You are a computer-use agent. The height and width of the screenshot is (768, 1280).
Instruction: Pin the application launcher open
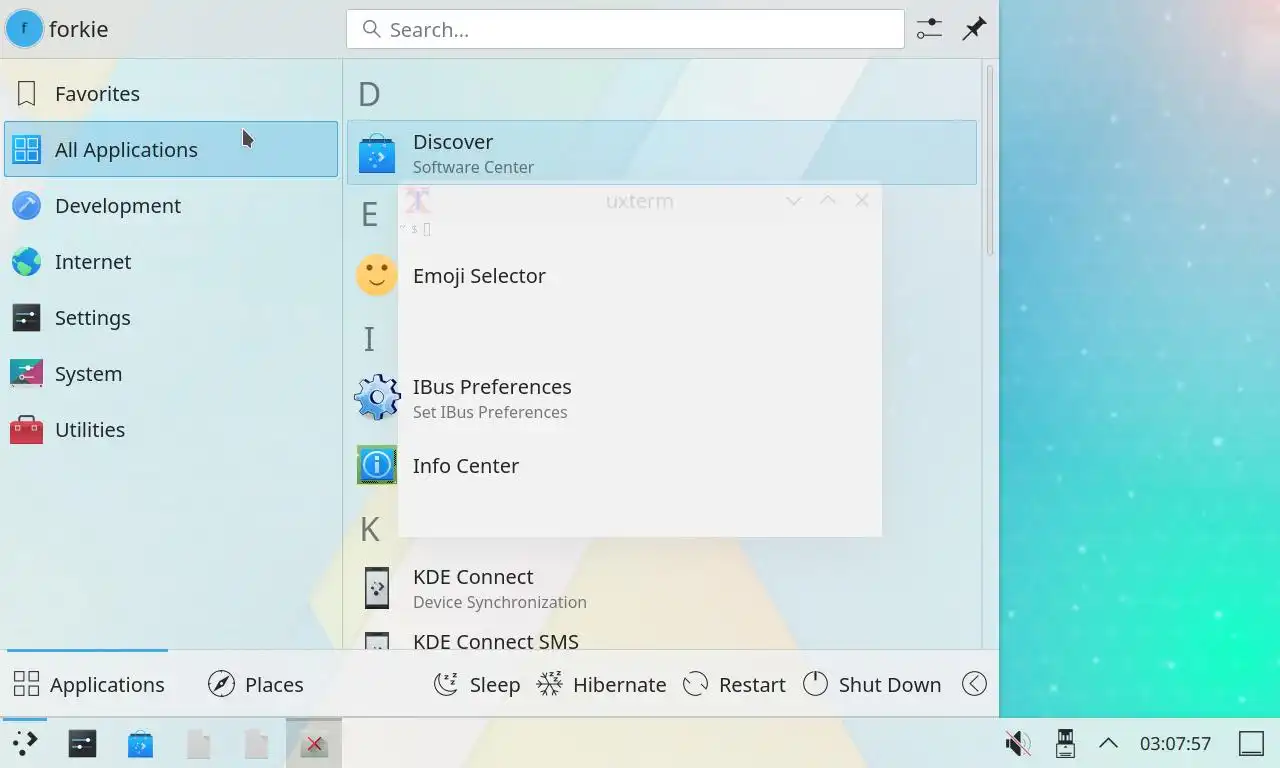(974, 29)
